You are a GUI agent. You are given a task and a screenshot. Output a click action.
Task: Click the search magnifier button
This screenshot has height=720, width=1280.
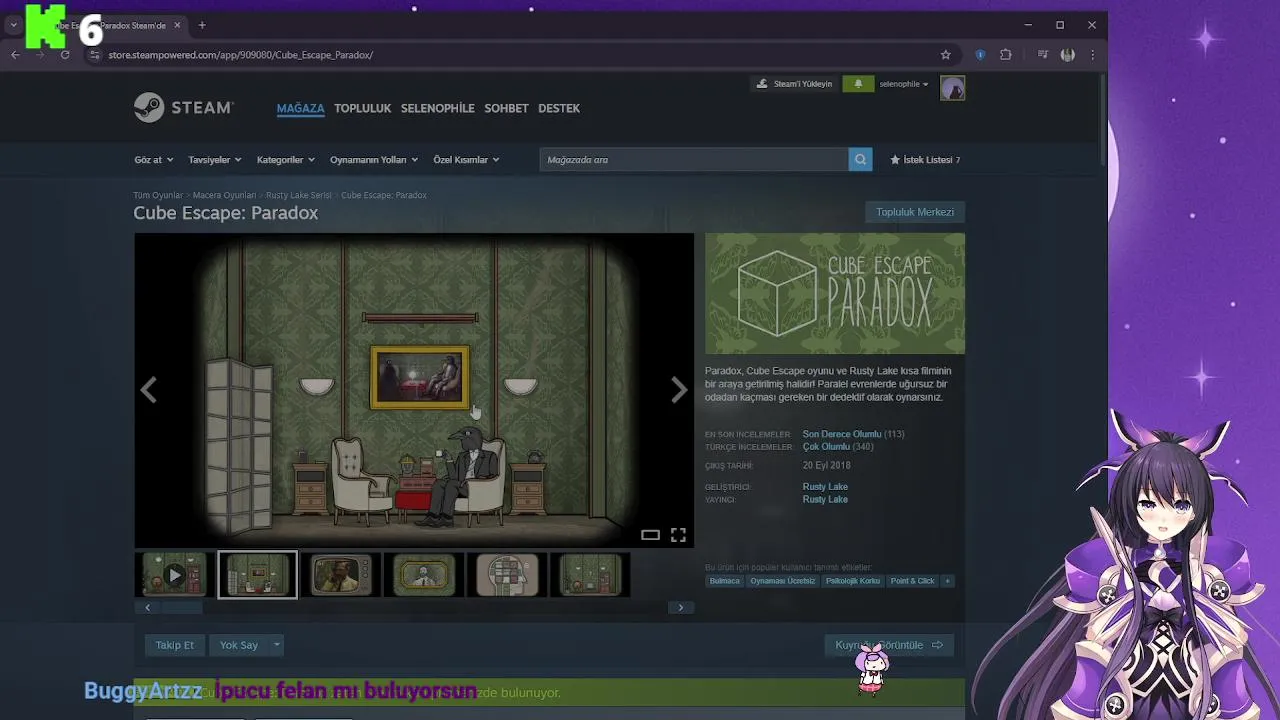point(860,160)
